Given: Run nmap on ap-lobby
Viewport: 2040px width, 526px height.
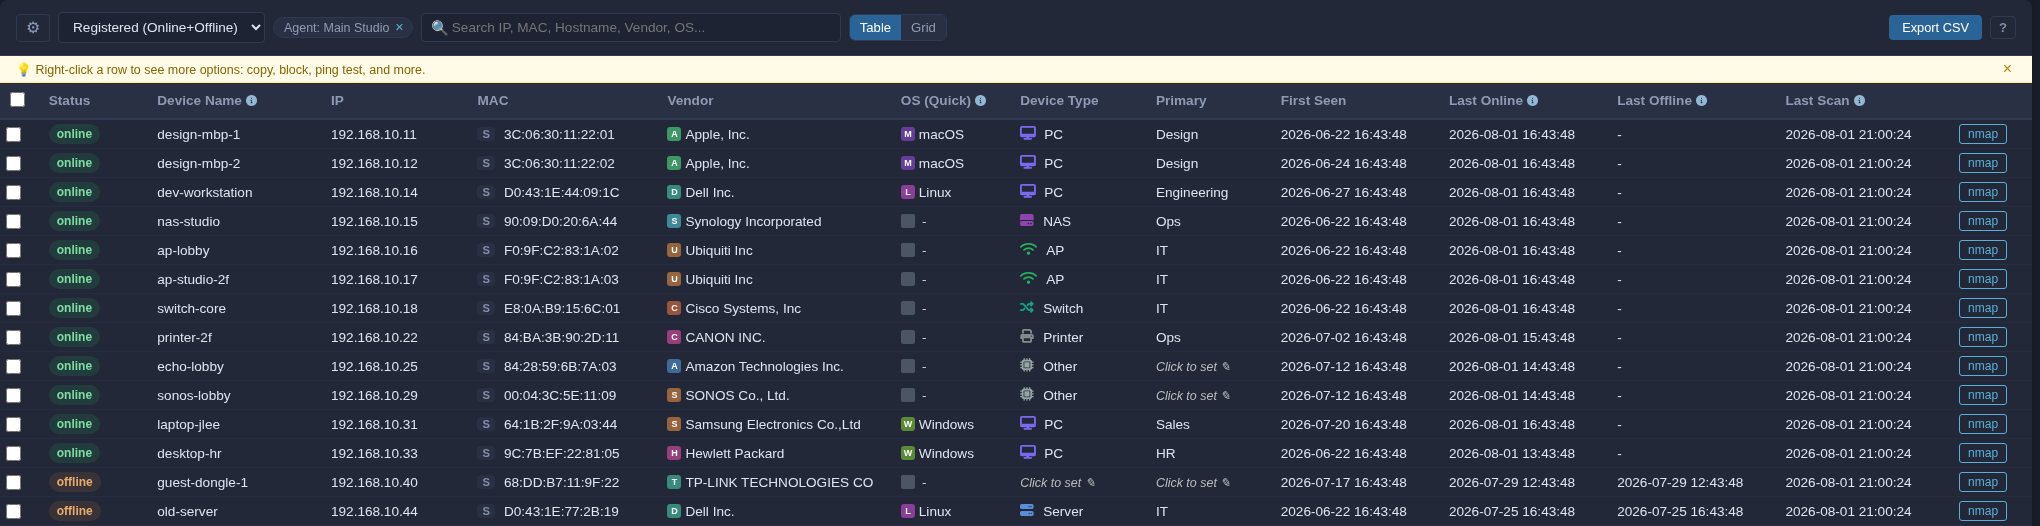Looking at the screenshot, I should click(x=1982, y=250).
